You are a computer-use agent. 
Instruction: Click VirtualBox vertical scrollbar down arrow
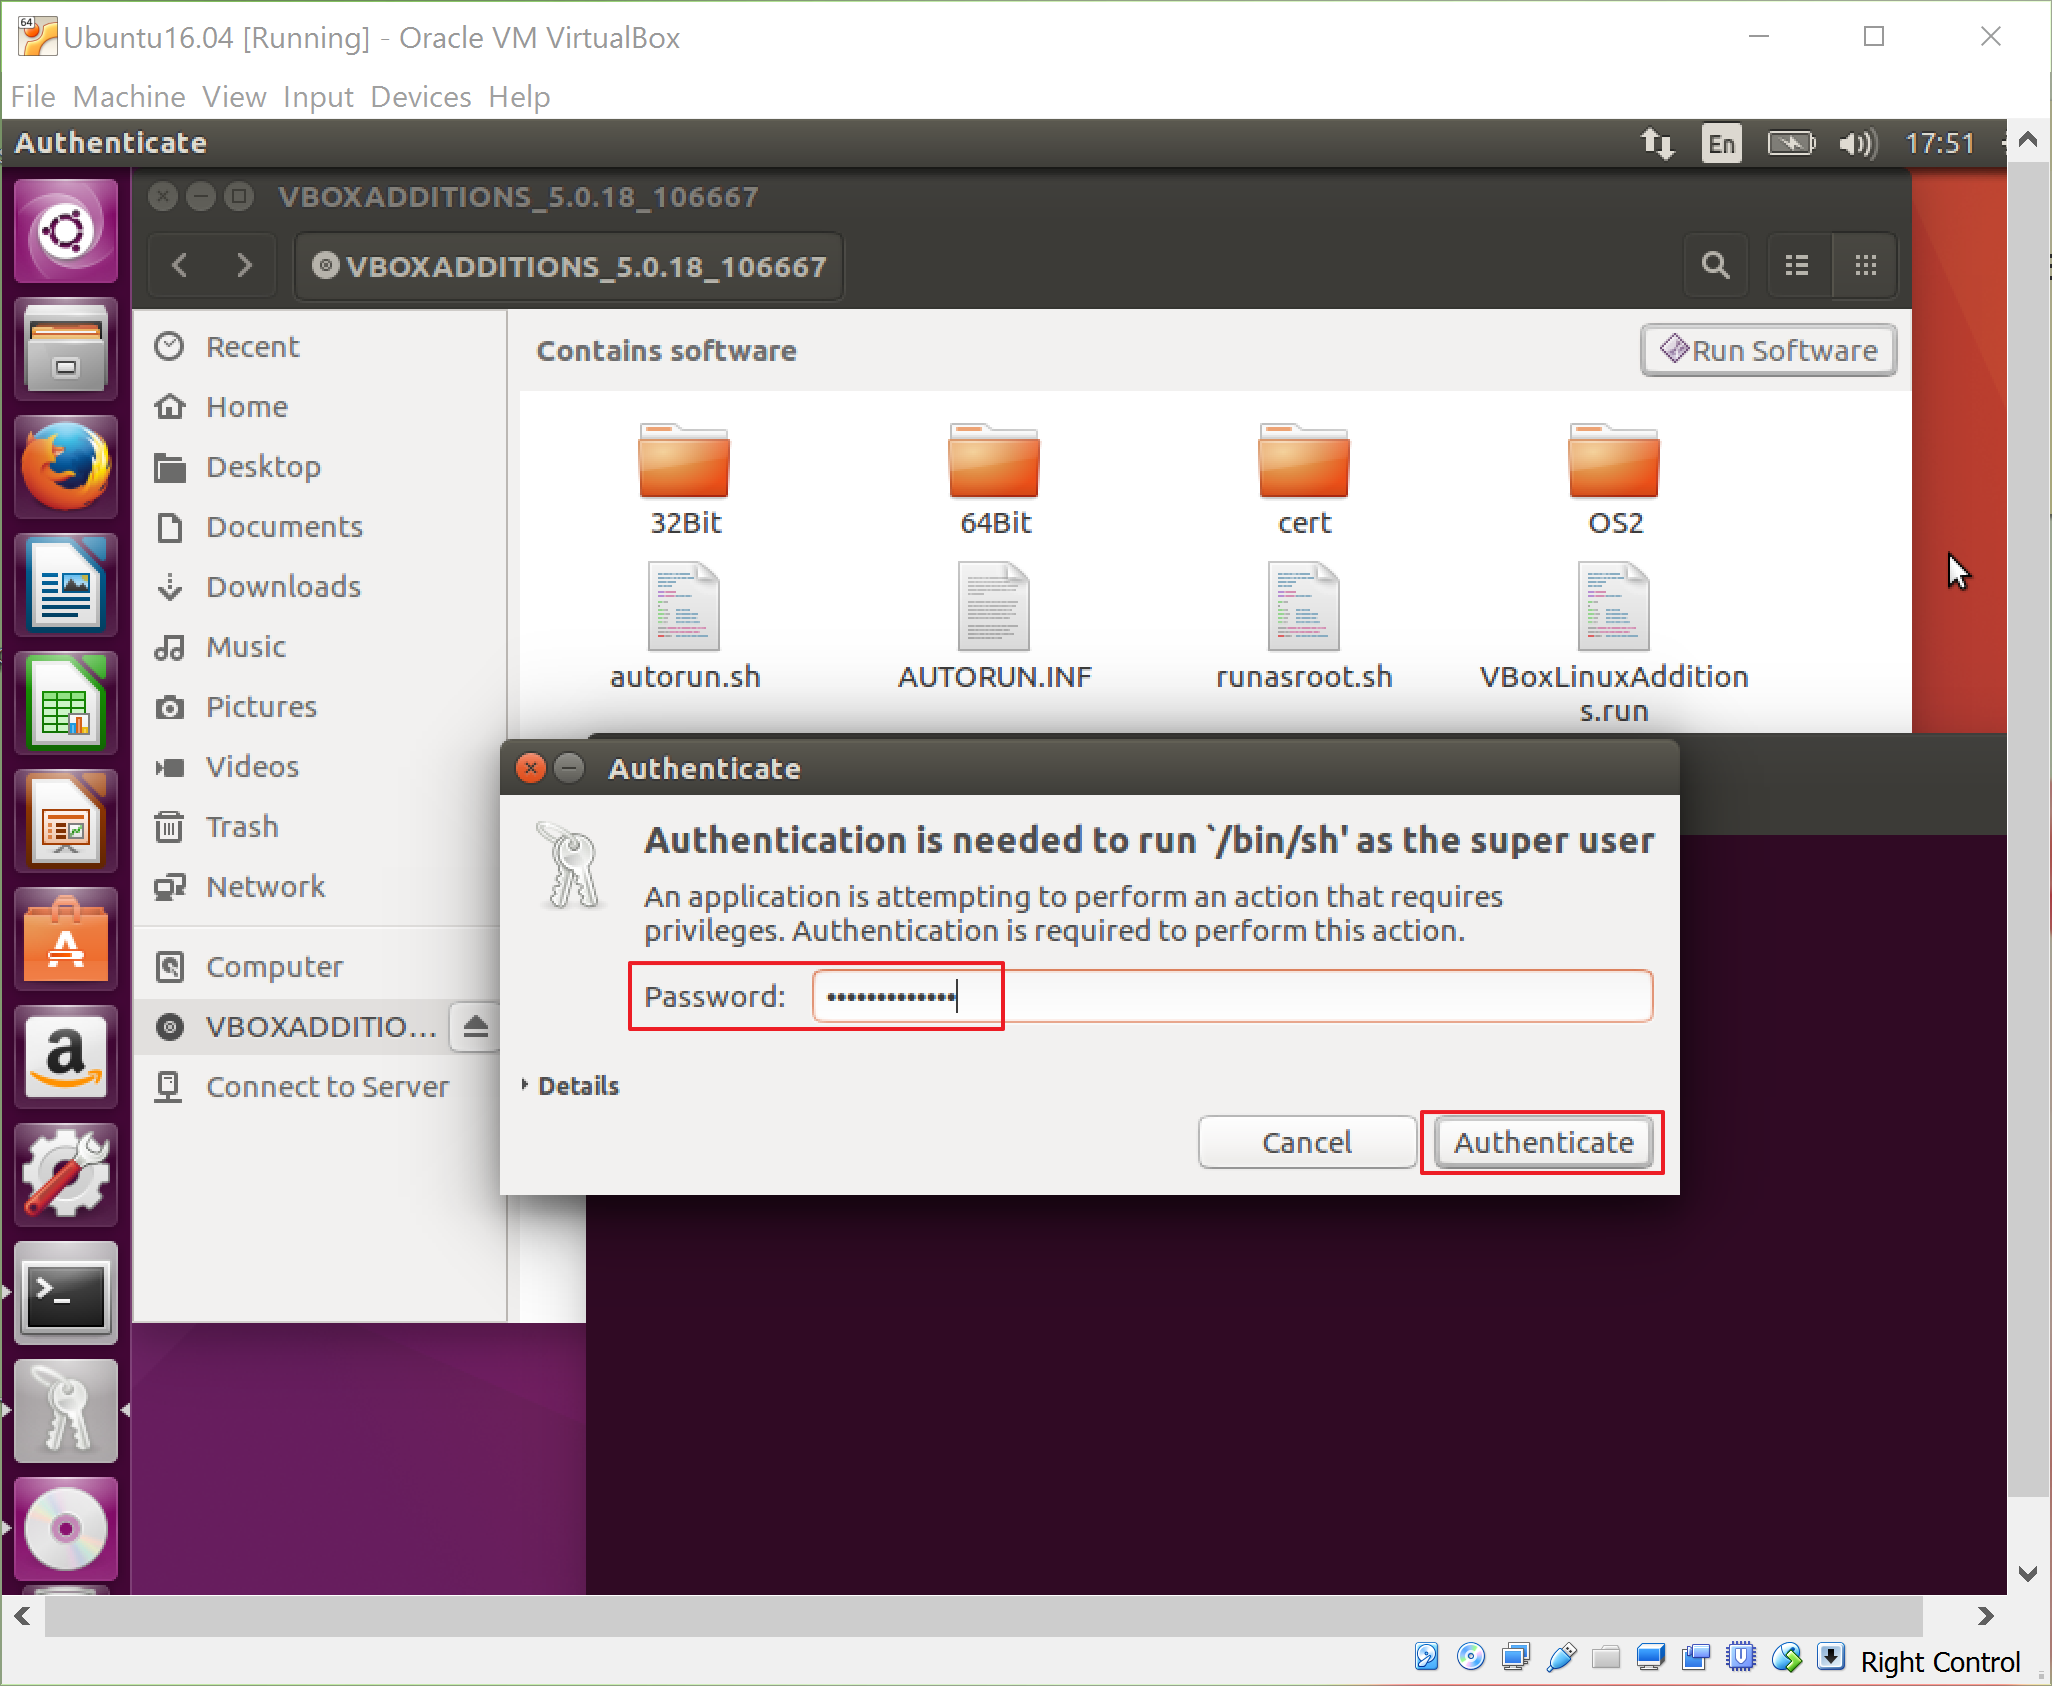(2028, 1574)
